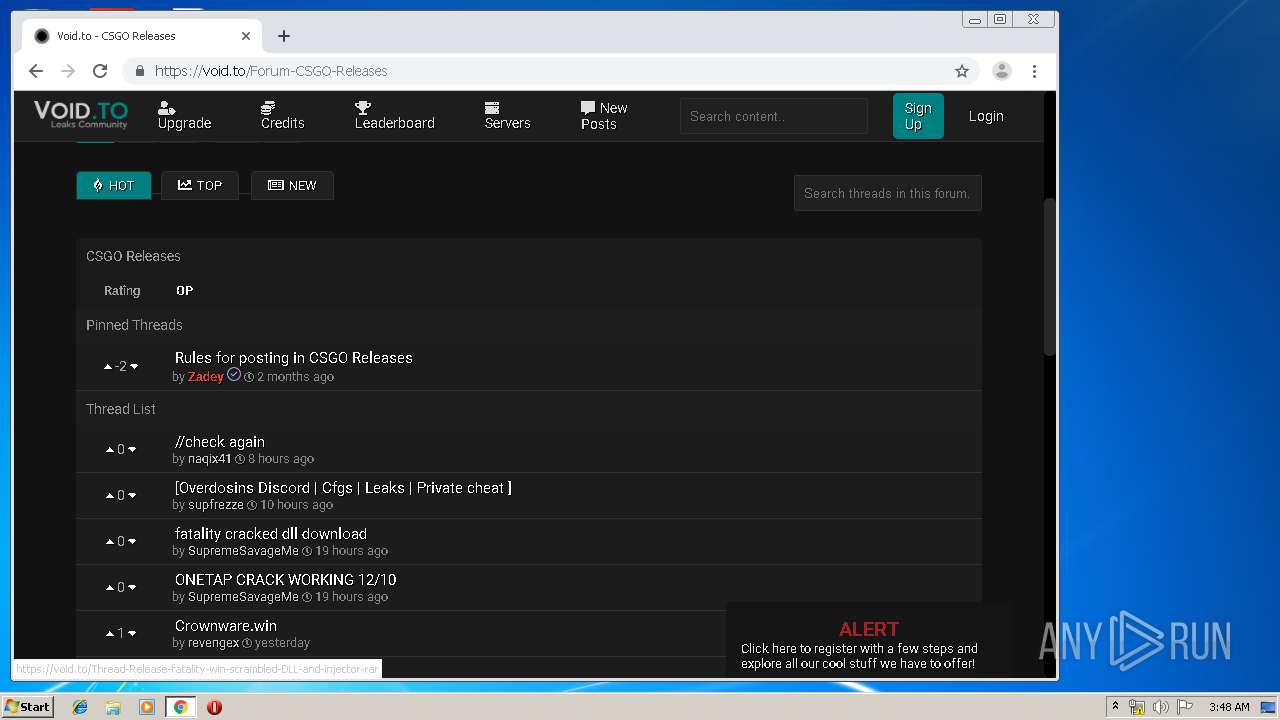1280x720 pixels.
Task: Open New Posts
Action: [x=604, y=116]
